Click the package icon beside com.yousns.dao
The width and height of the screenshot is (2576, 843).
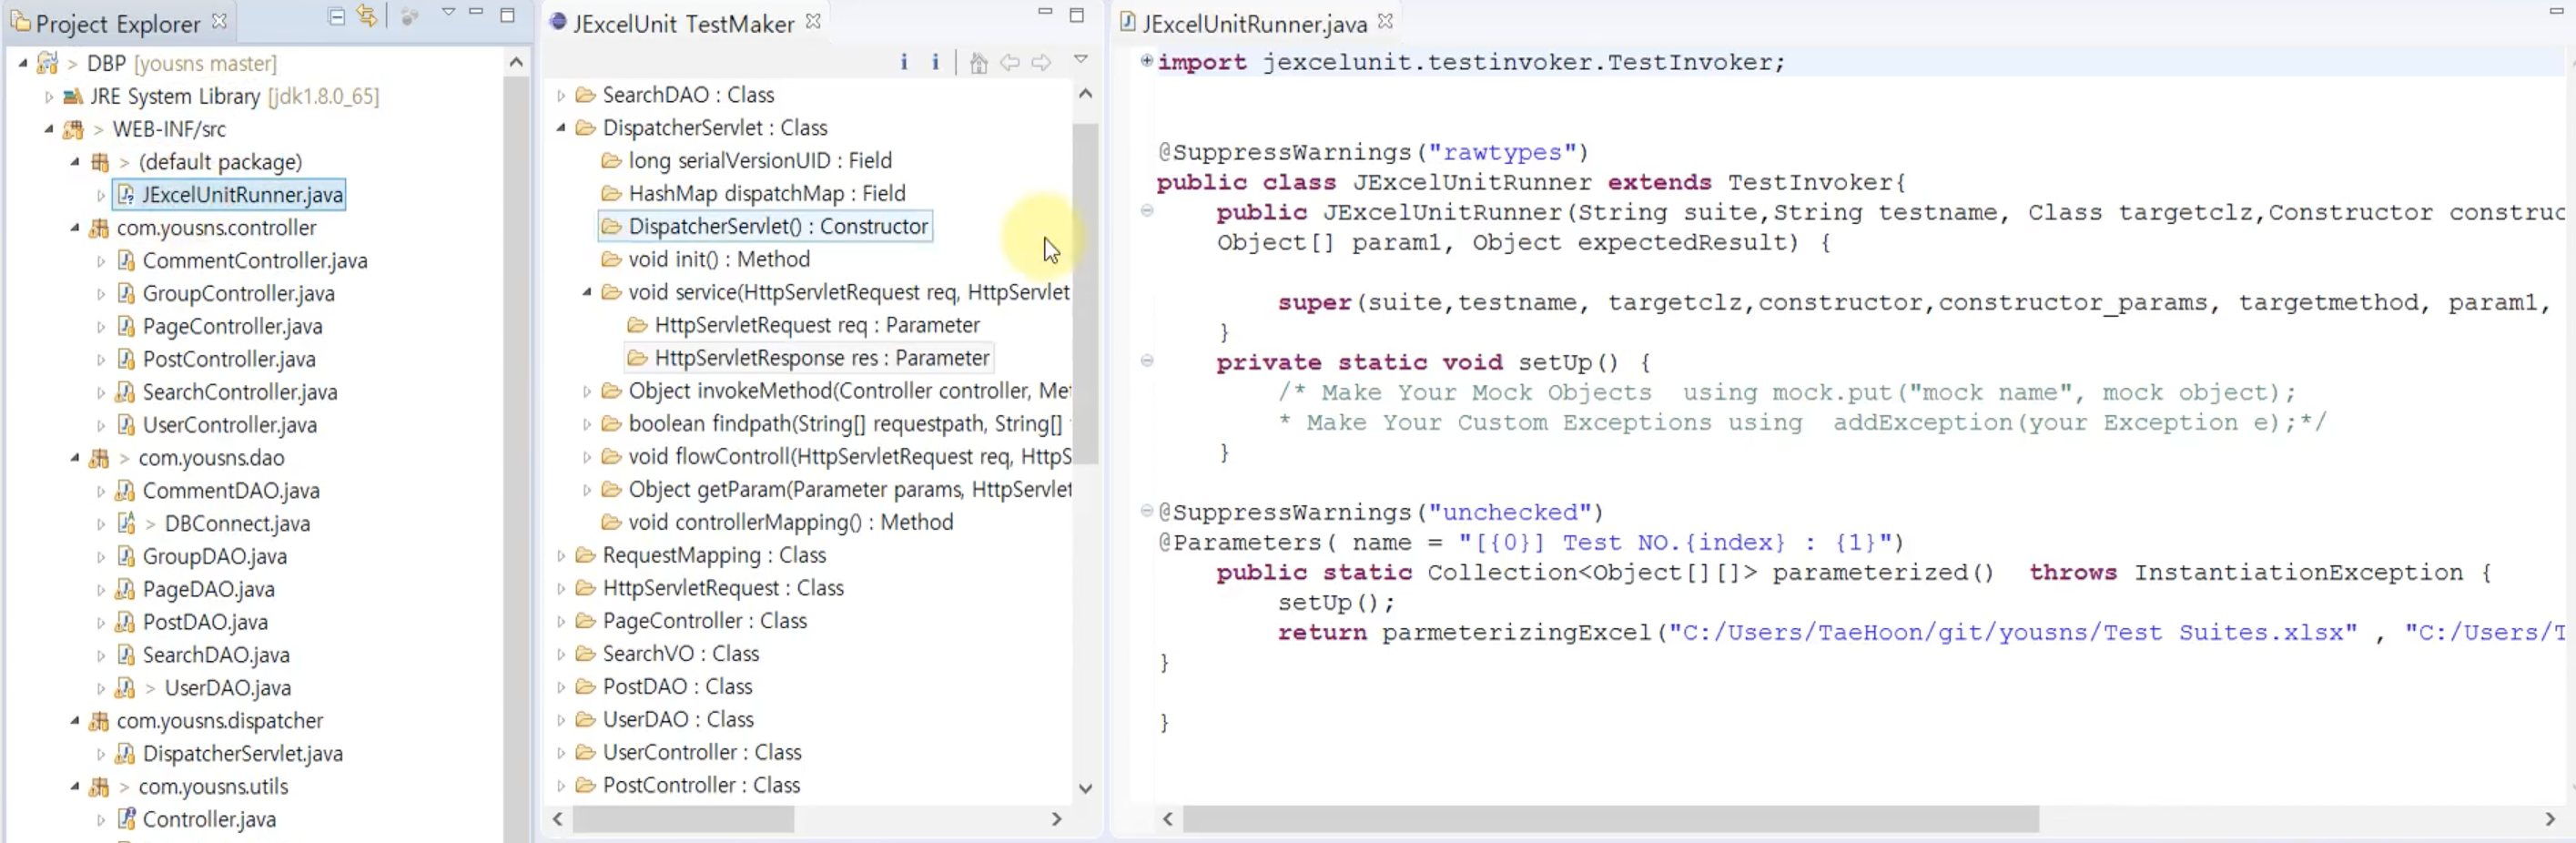pos(98,457)
